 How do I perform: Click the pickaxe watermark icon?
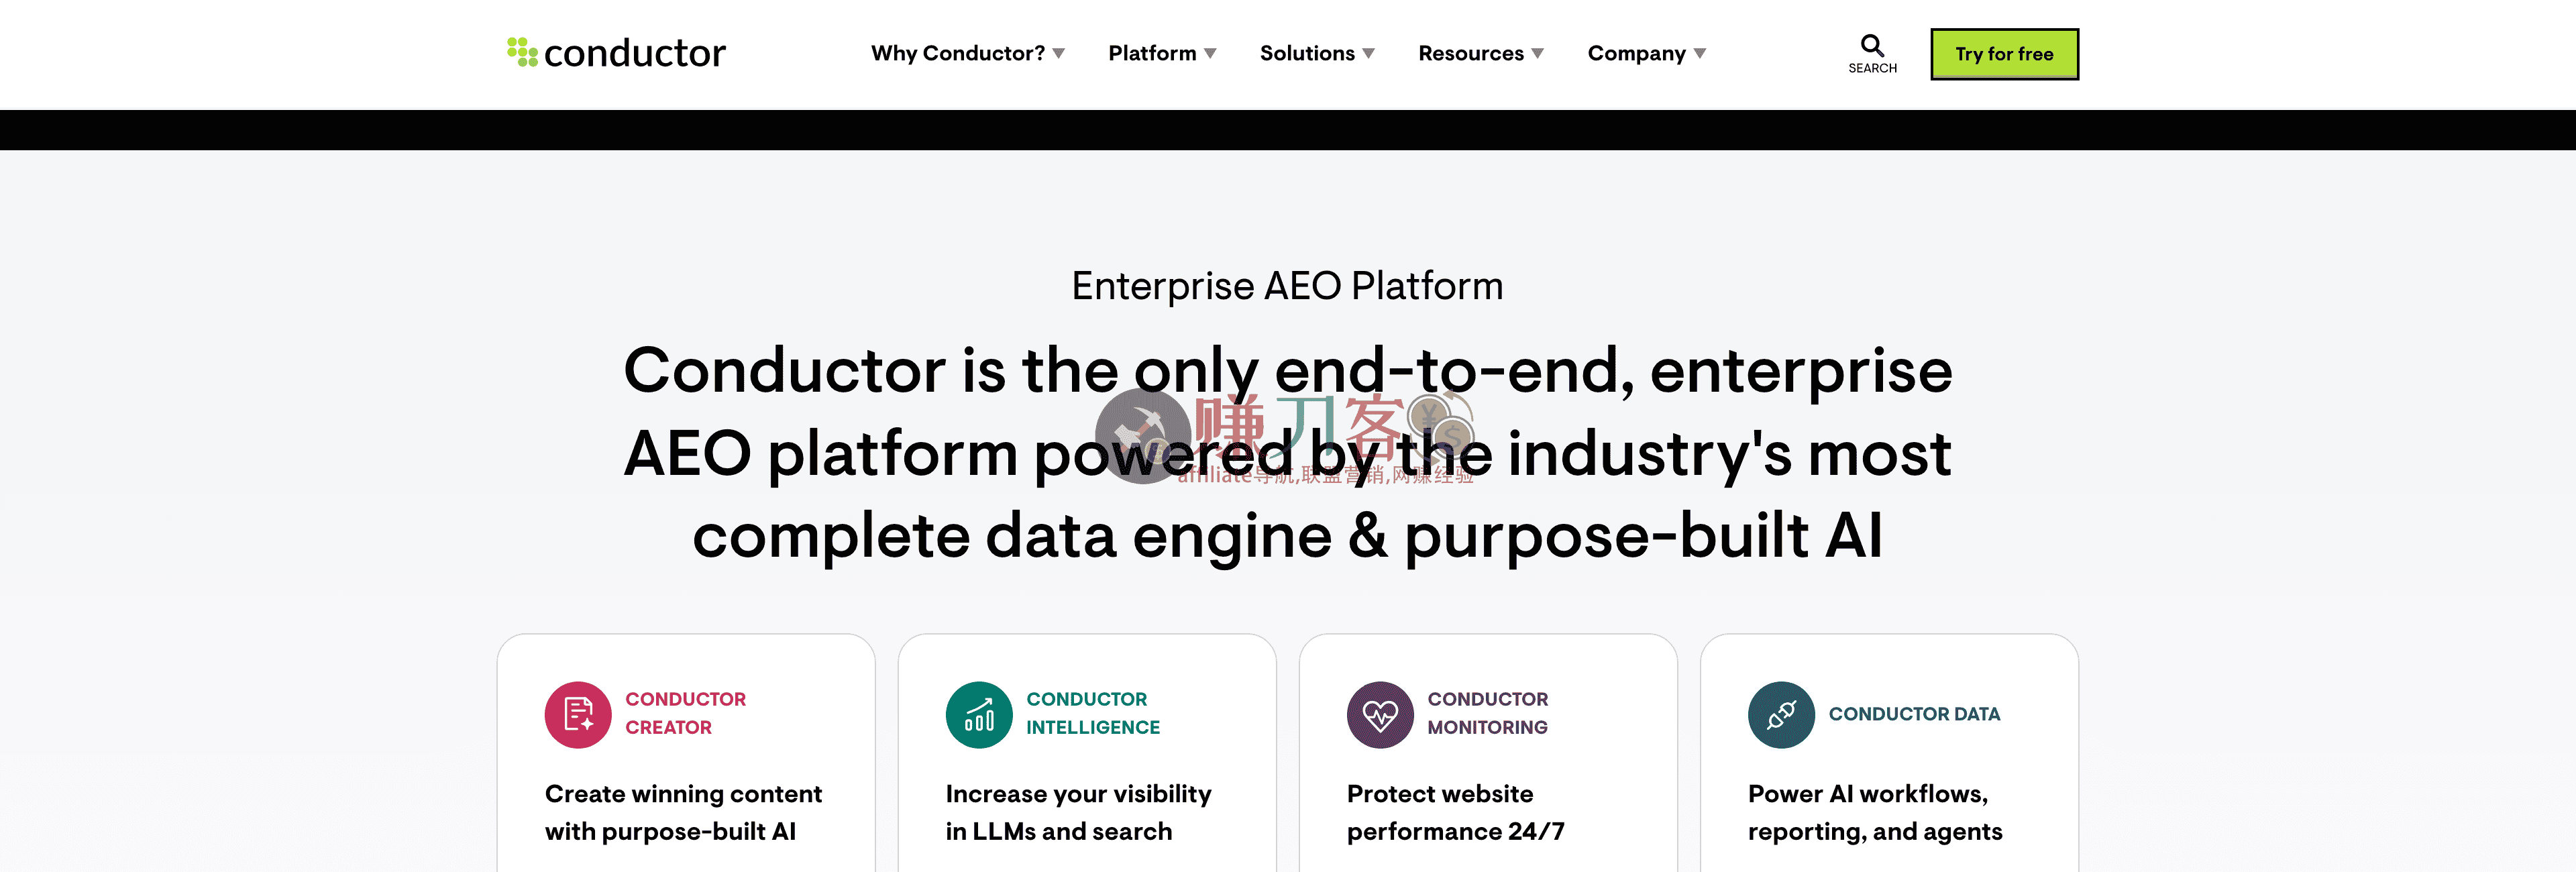(x=1142, y=436)
